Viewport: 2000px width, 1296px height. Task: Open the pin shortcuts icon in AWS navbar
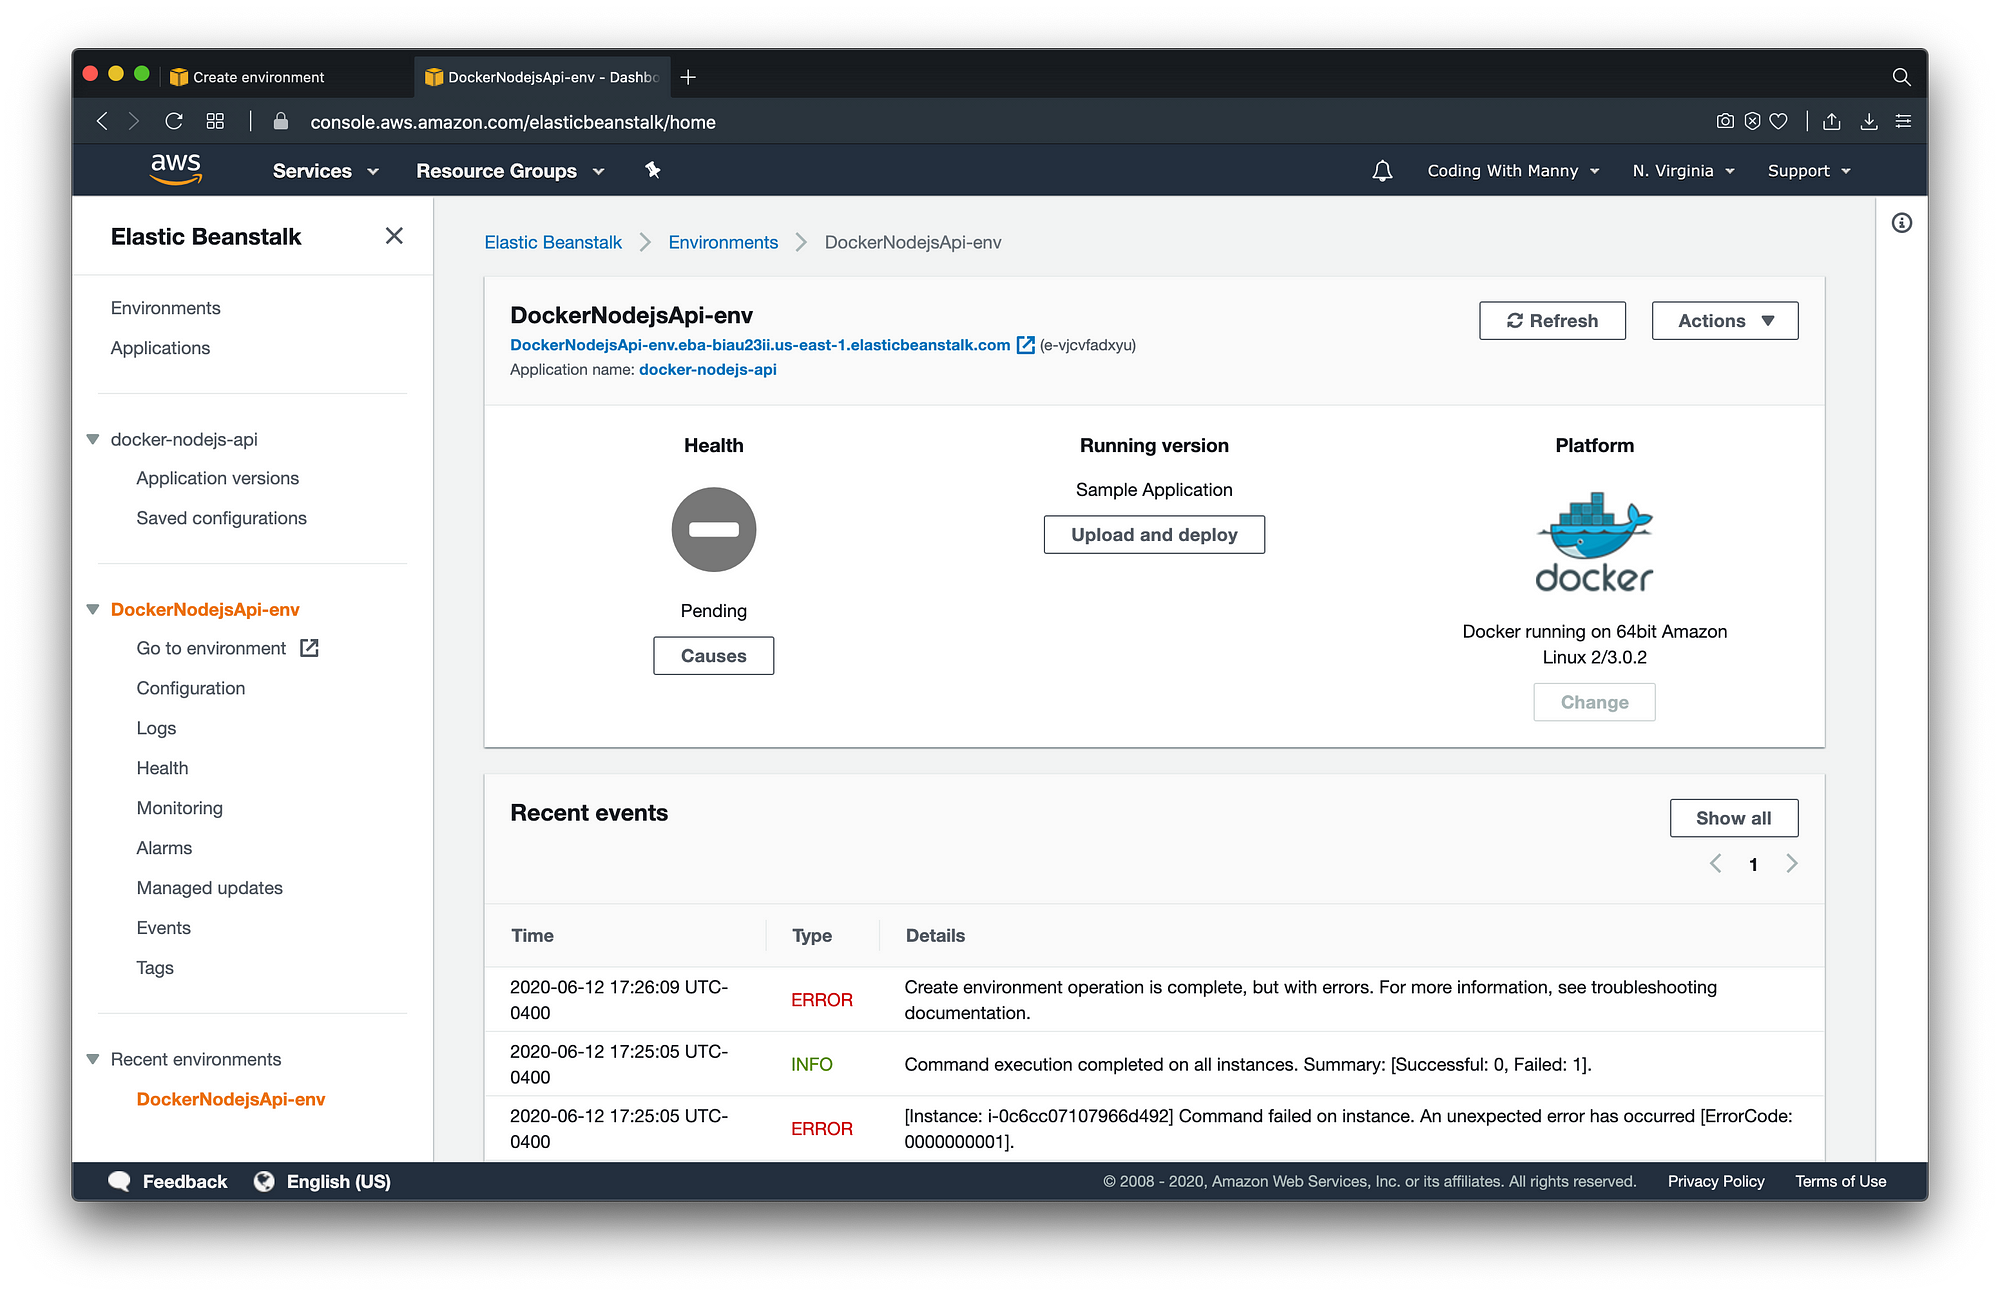pyautogui.click(x=653, y=170)
